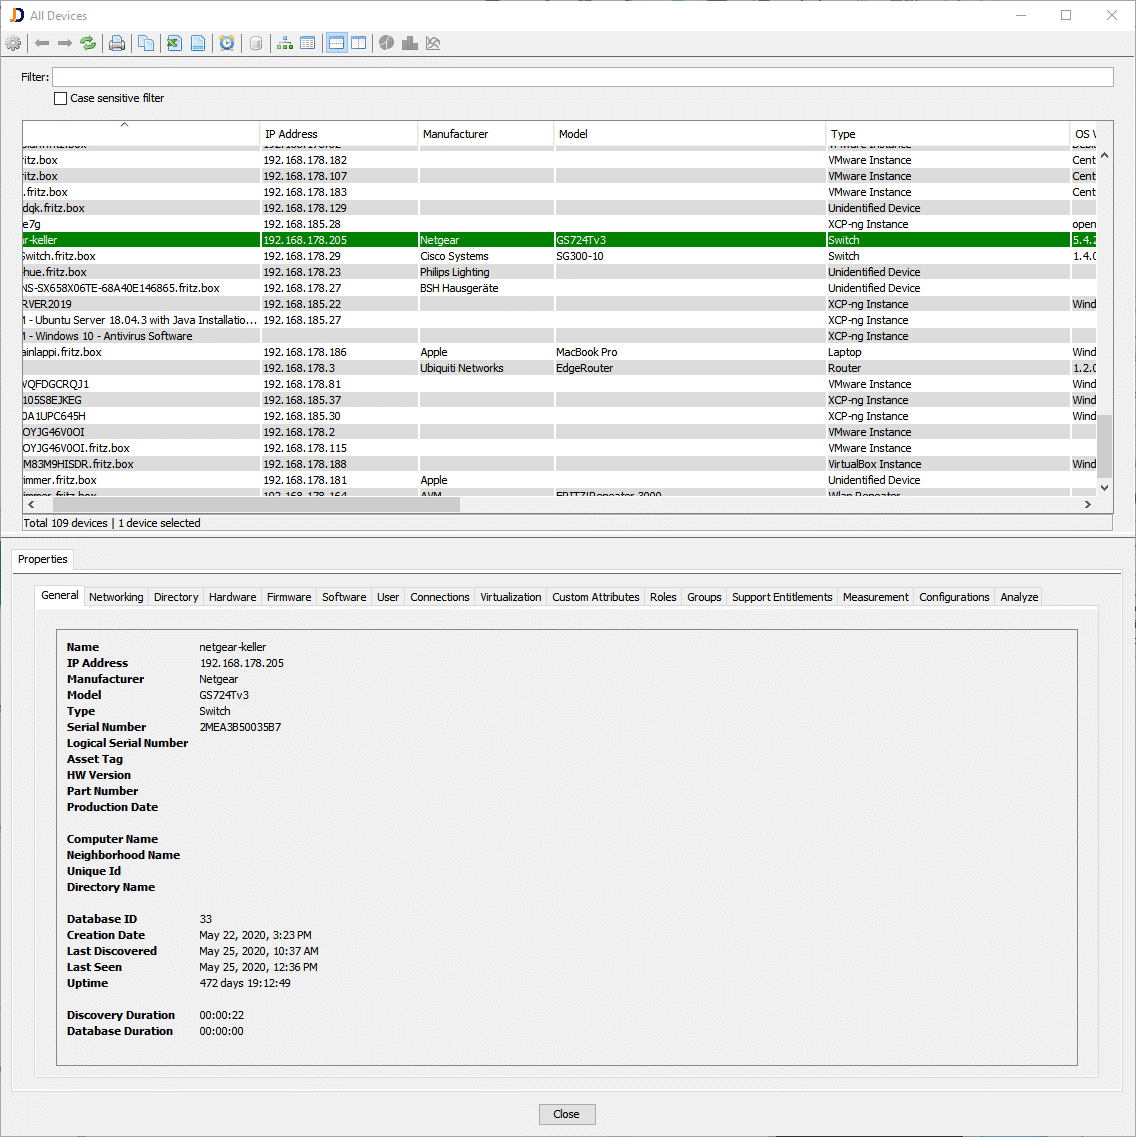This screenshot has height=1137, width=1136.
Task: Toggle the horizontal split layout view
Action: coord(335,43)
